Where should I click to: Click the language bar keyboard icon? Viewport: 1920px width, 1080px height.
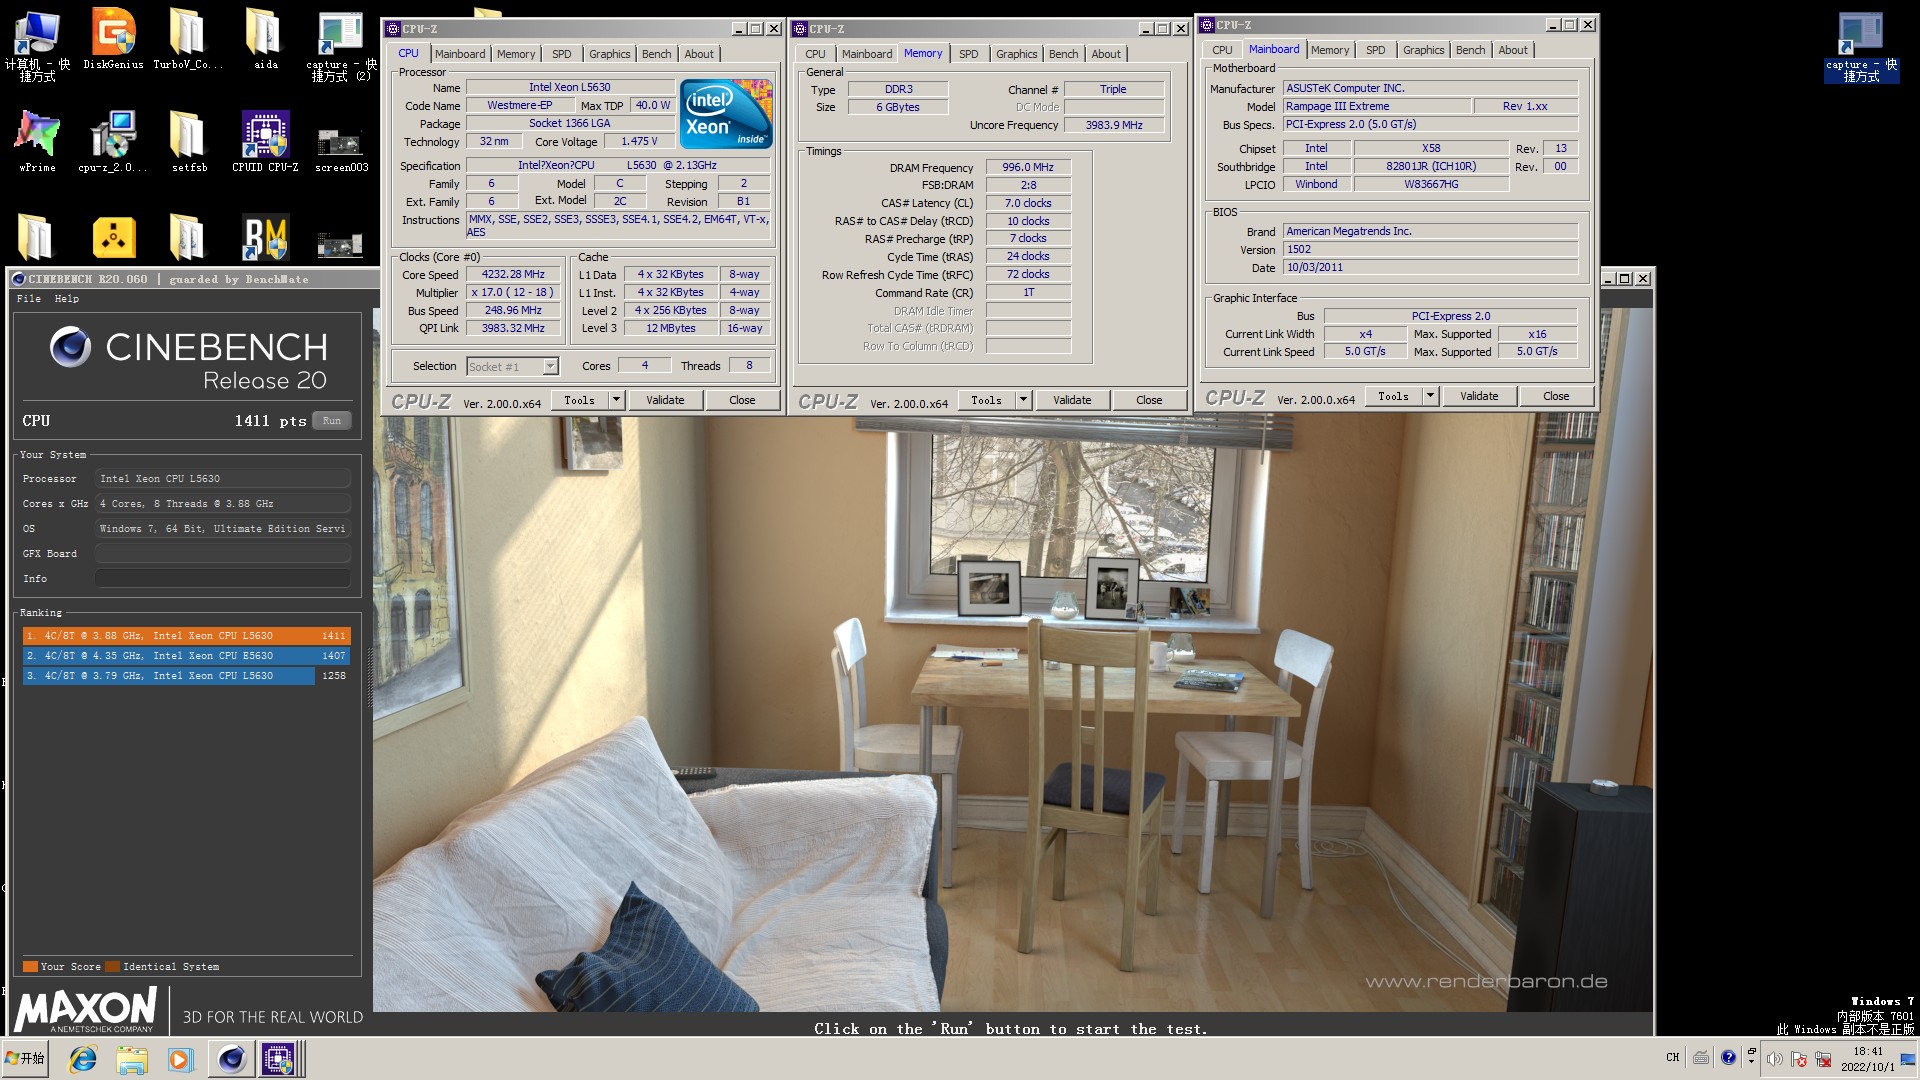(x=1701, y=1057)
